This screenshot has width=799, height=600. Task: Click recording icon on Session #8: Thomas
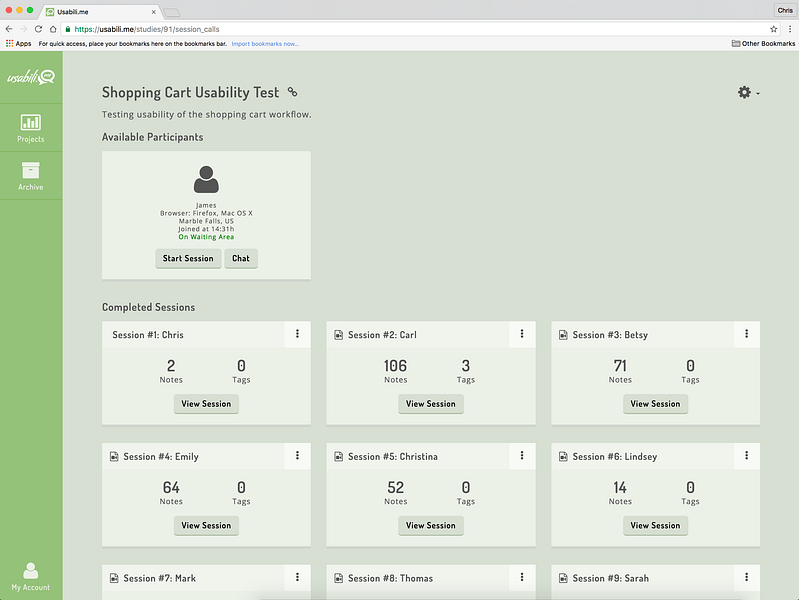pyautogui.click(x=338, y=578)
